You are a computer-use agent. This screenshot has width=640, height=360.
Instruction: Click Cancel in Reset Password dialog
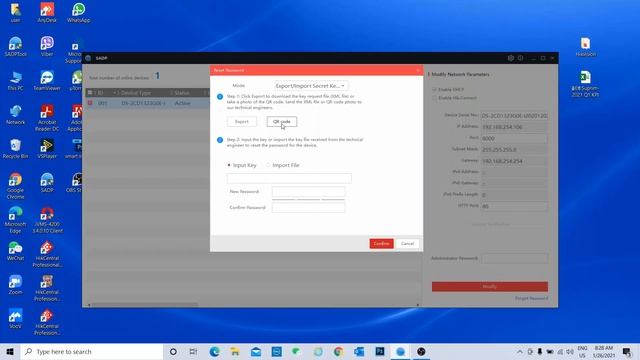pos(407,244)
